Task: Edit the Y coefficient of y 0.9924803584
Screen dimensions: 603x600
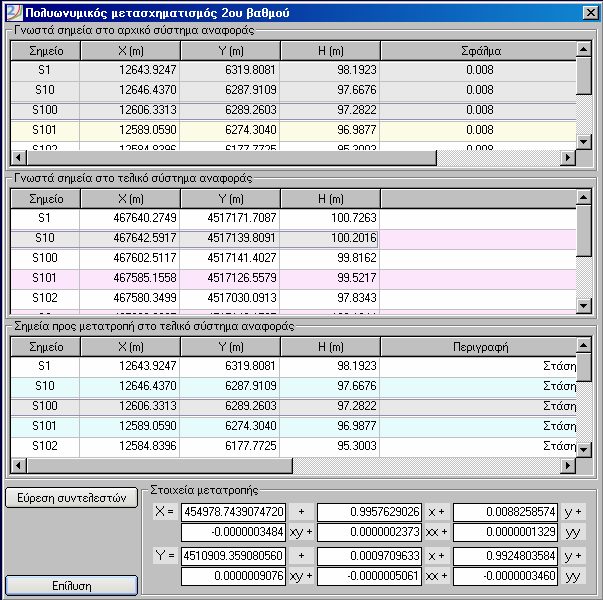Action: point(505,556)
